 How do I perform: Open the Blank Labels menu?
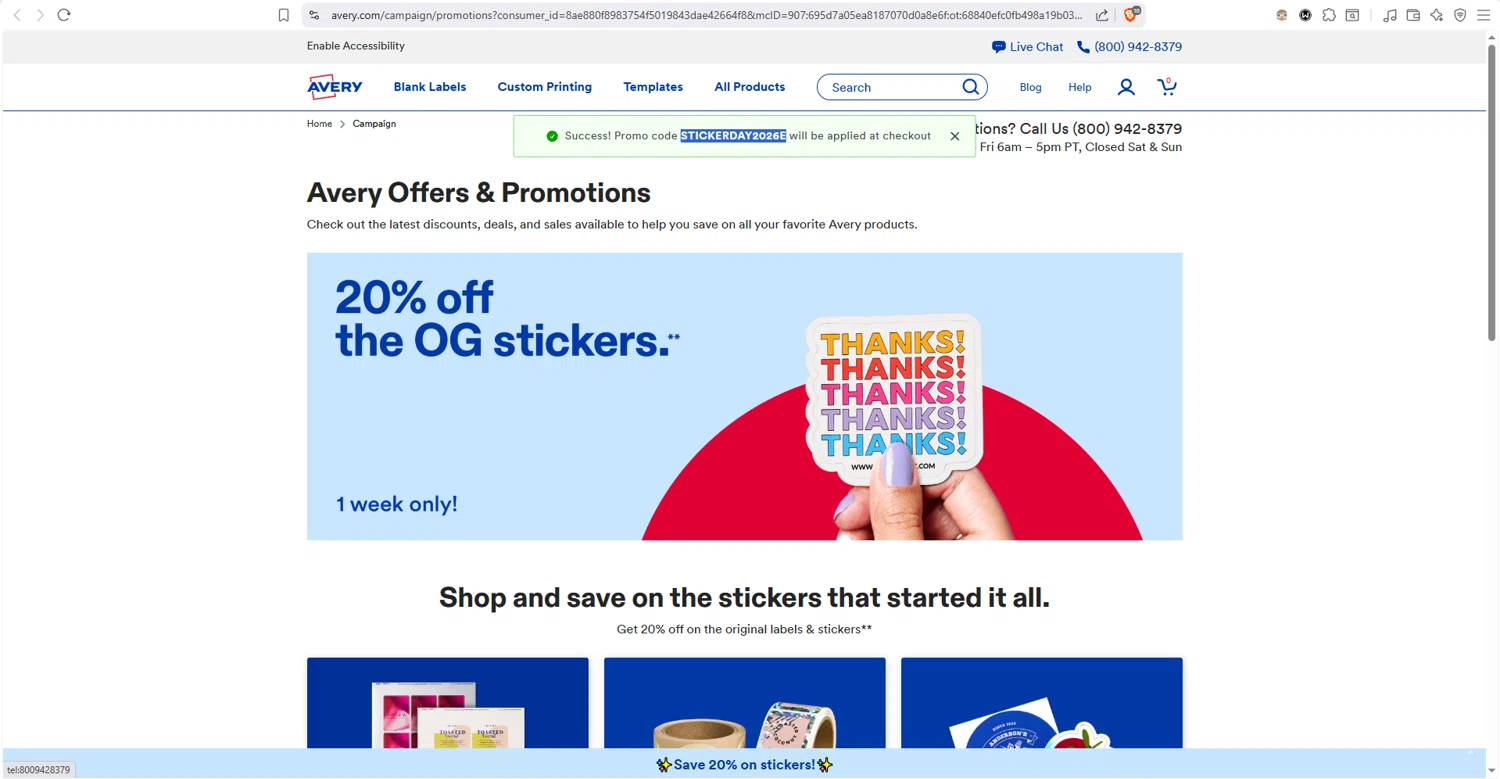pos(430,87)
